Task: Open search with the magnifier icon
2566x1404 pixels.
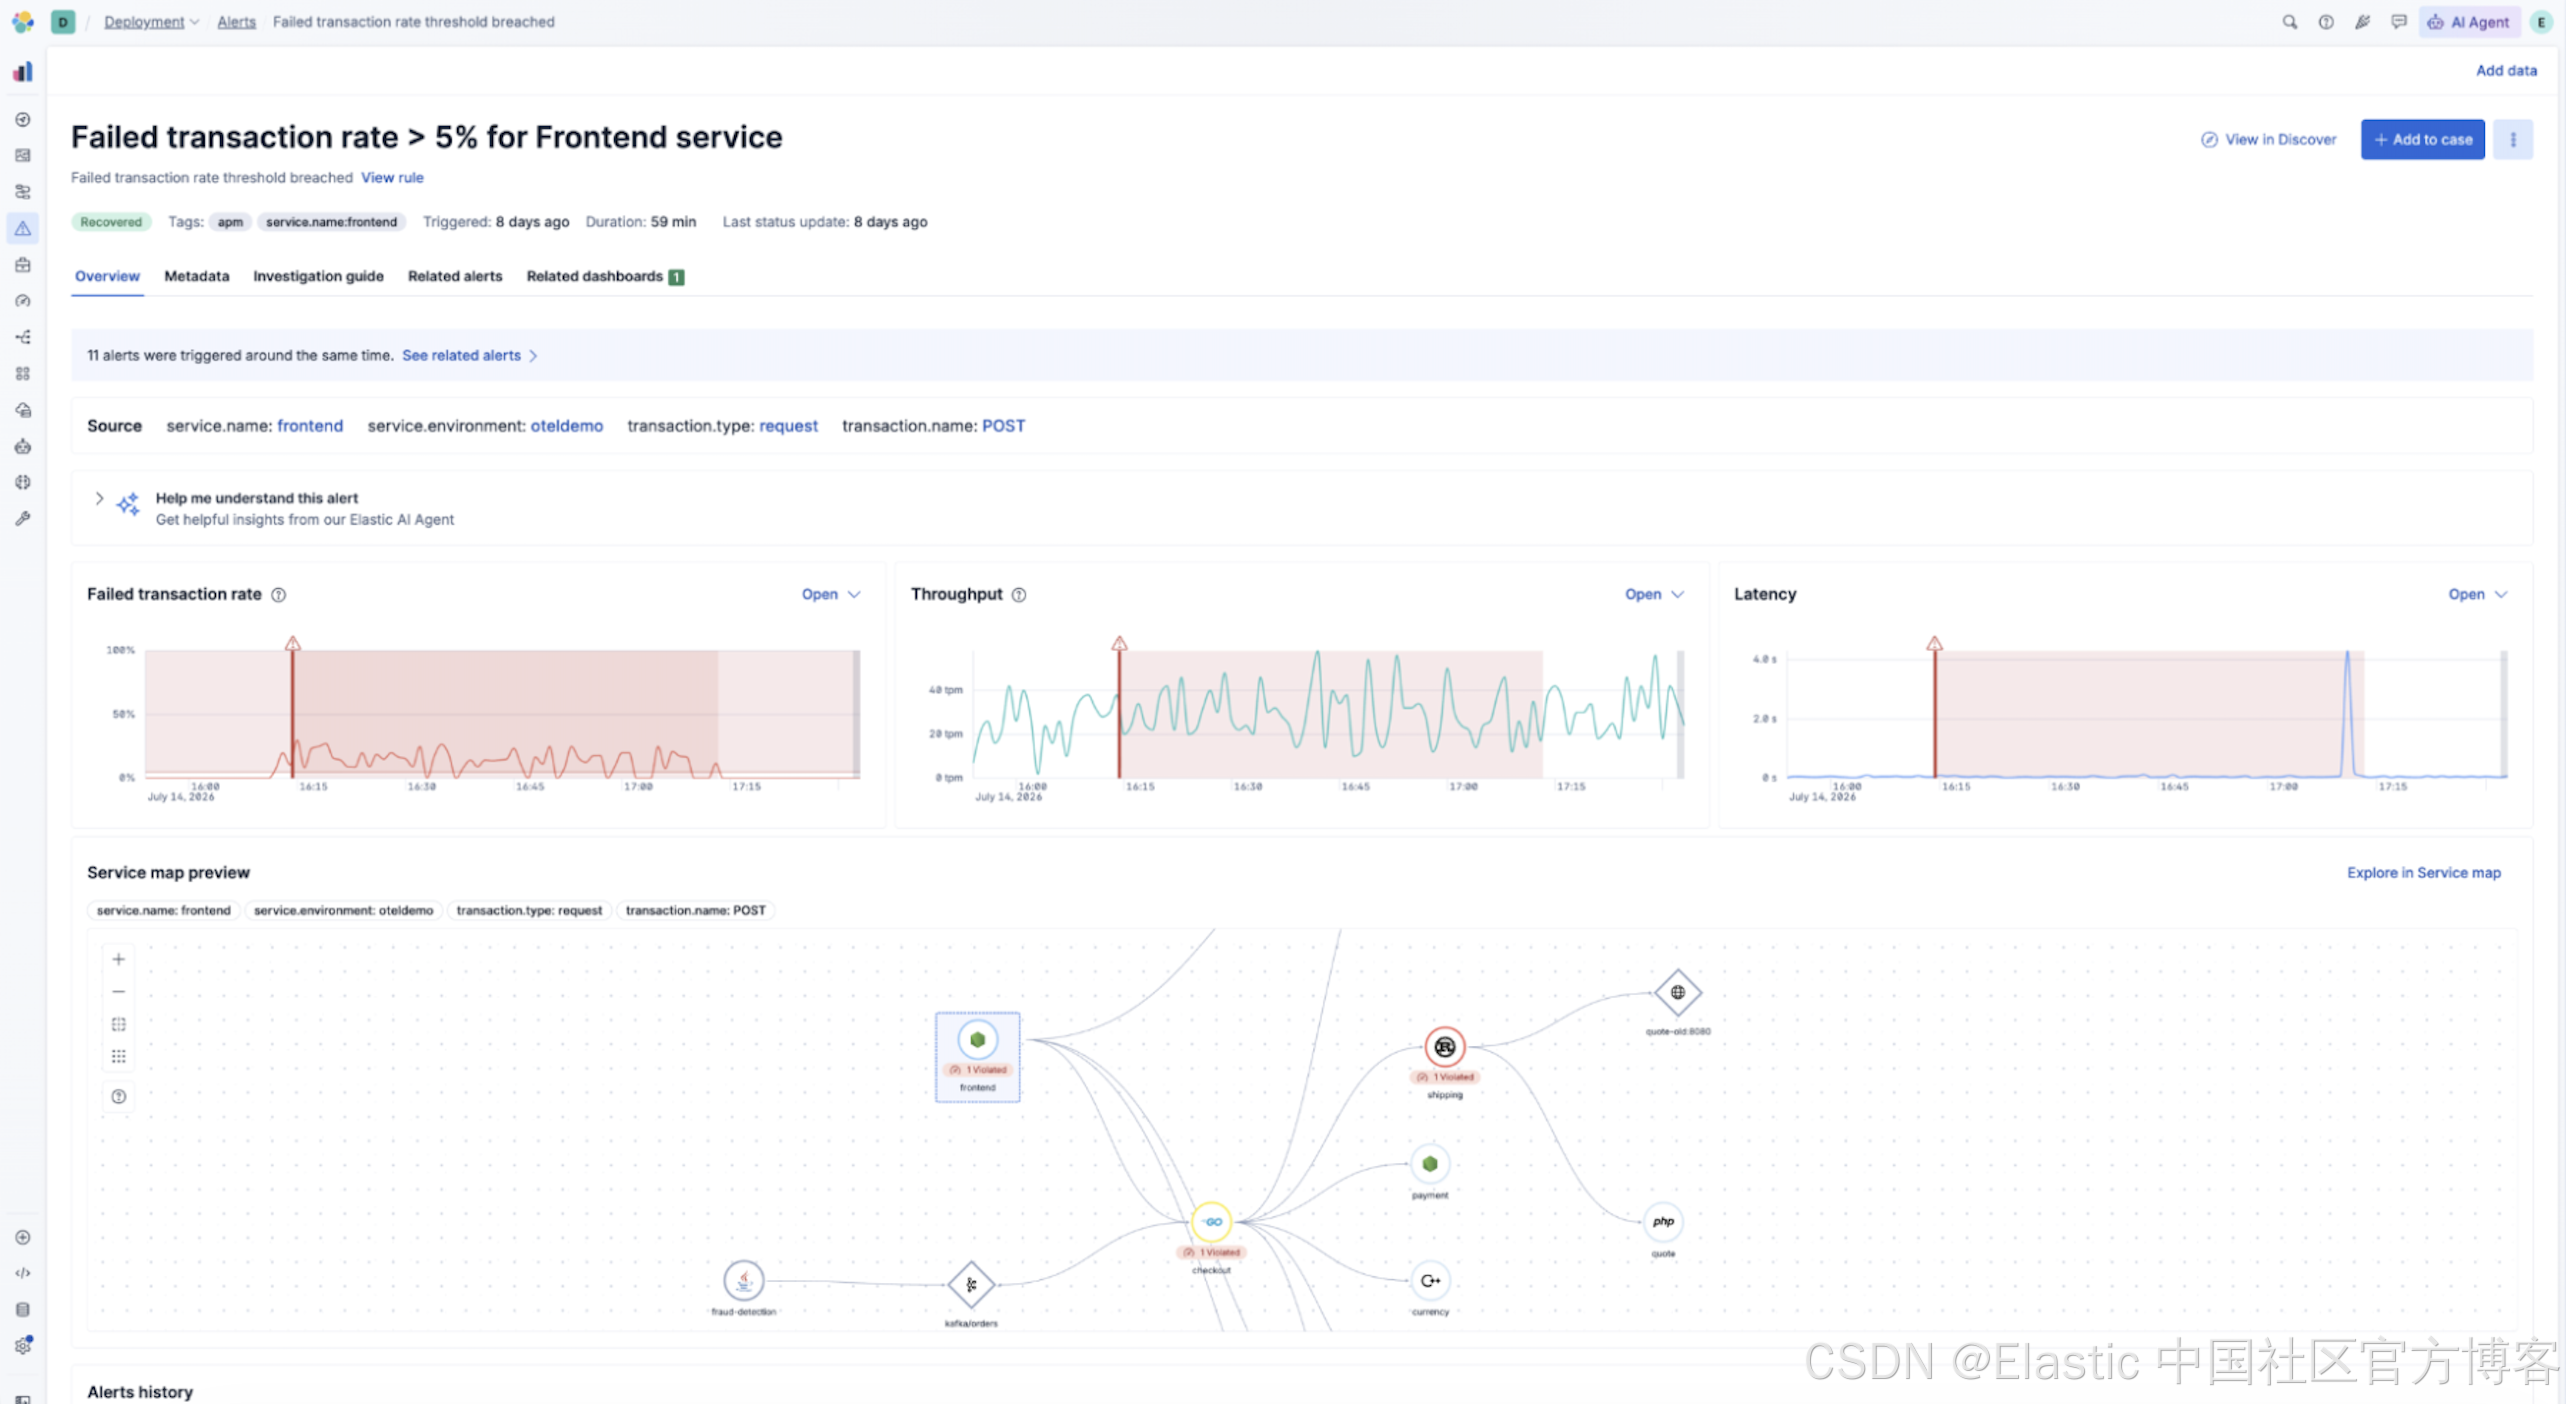Action: click(x=2289, y=22)
